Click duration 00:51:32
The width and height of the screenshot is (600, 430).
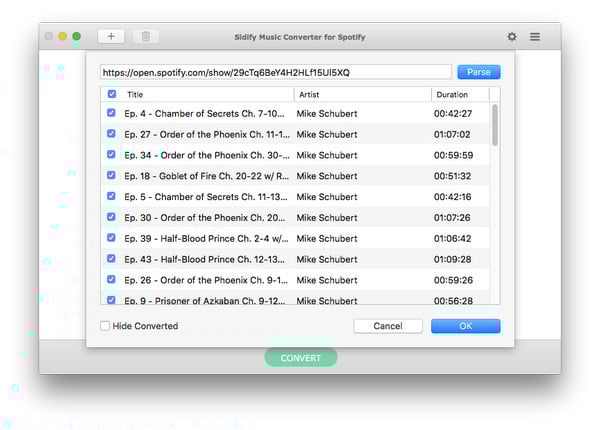452,176
